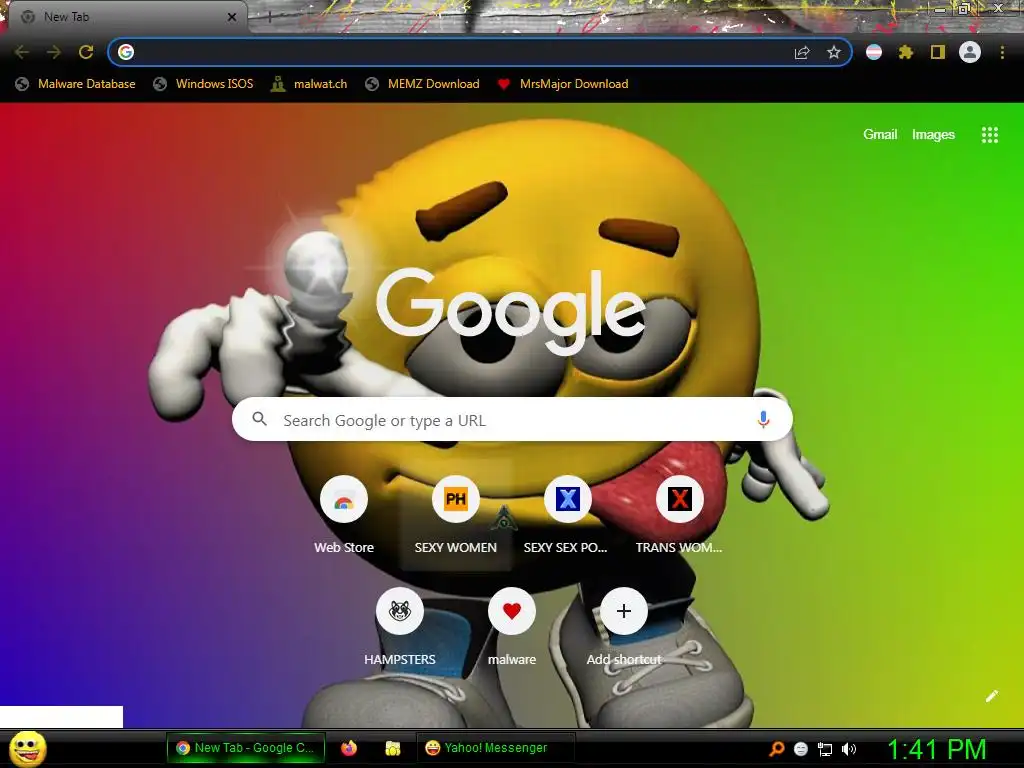Open Google Images link

(933, 135)
